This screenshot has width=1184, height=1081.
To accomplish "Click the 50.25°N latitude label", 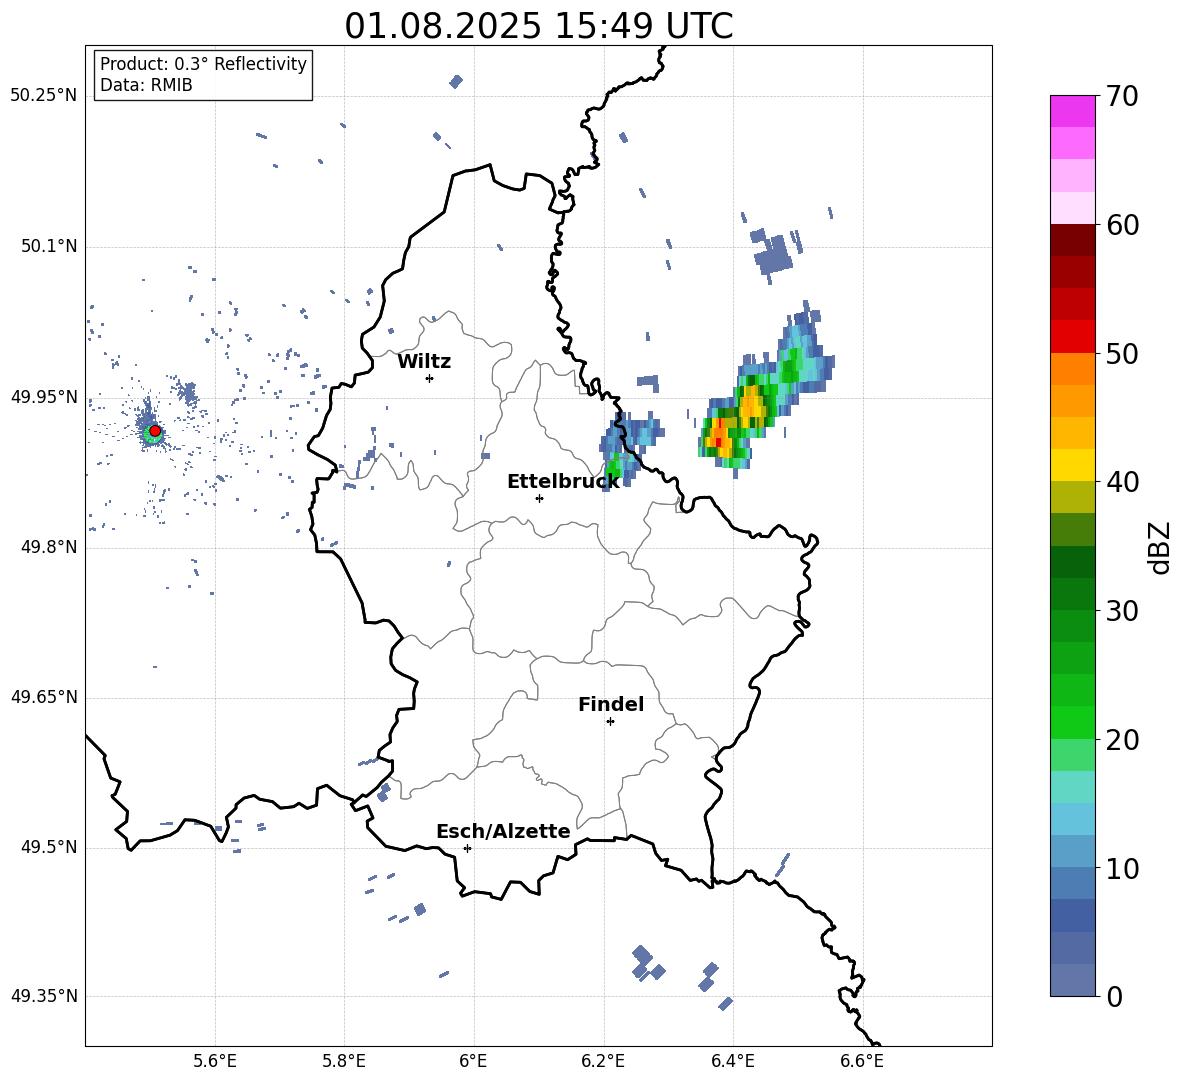I will pos(44,96).
